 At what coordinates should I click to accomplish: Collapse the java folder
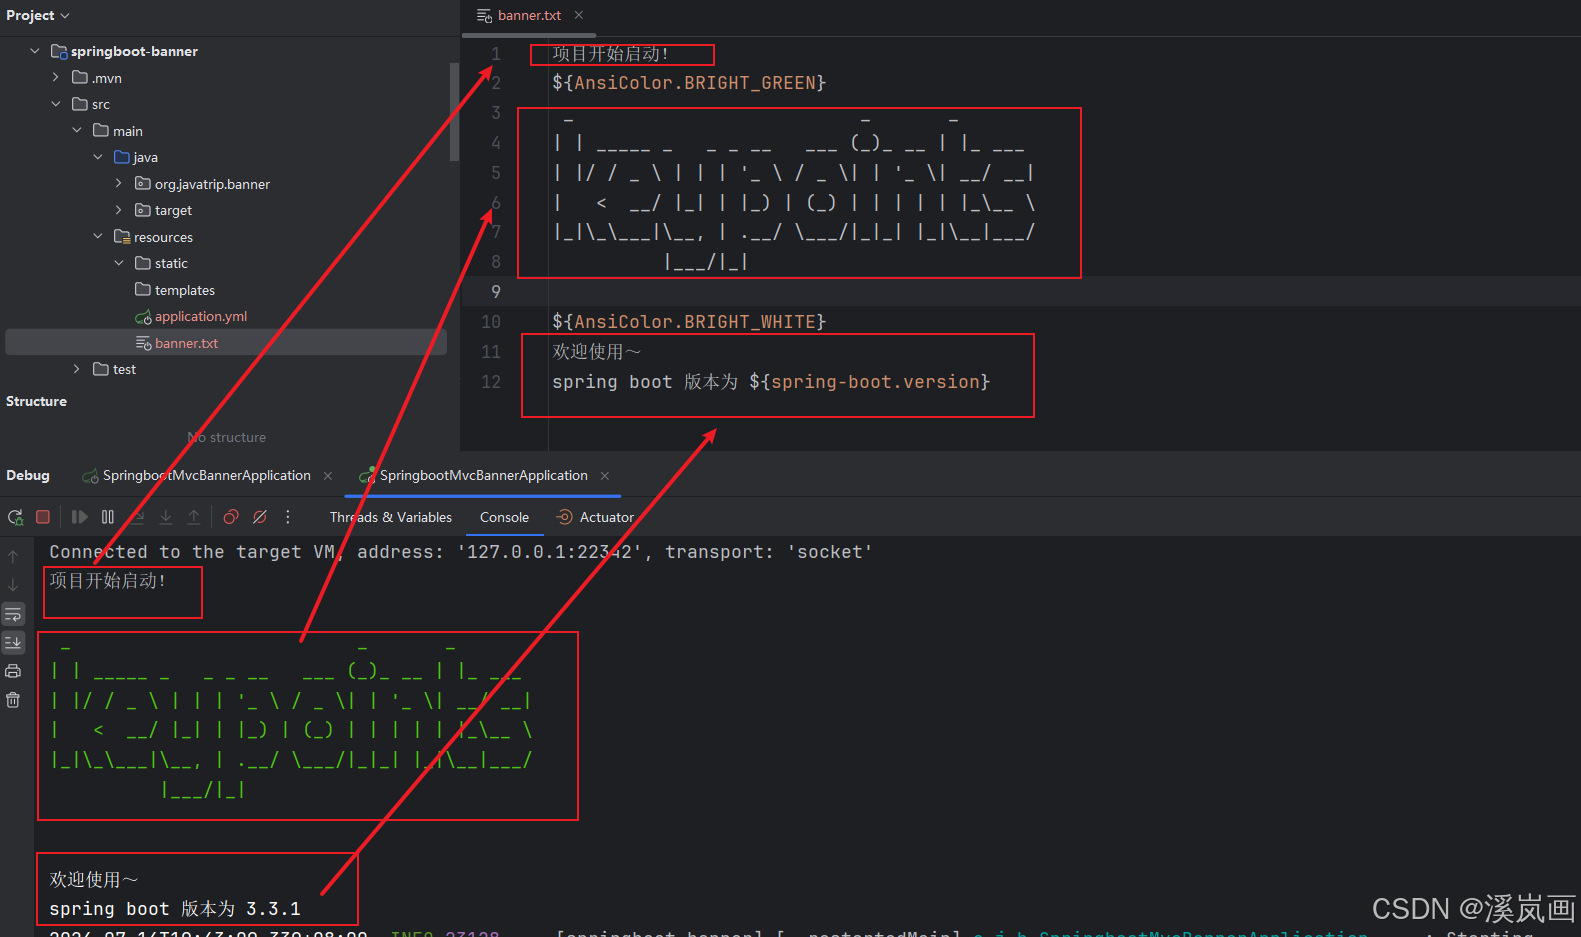pyautogui.click(x=98, y=157)
